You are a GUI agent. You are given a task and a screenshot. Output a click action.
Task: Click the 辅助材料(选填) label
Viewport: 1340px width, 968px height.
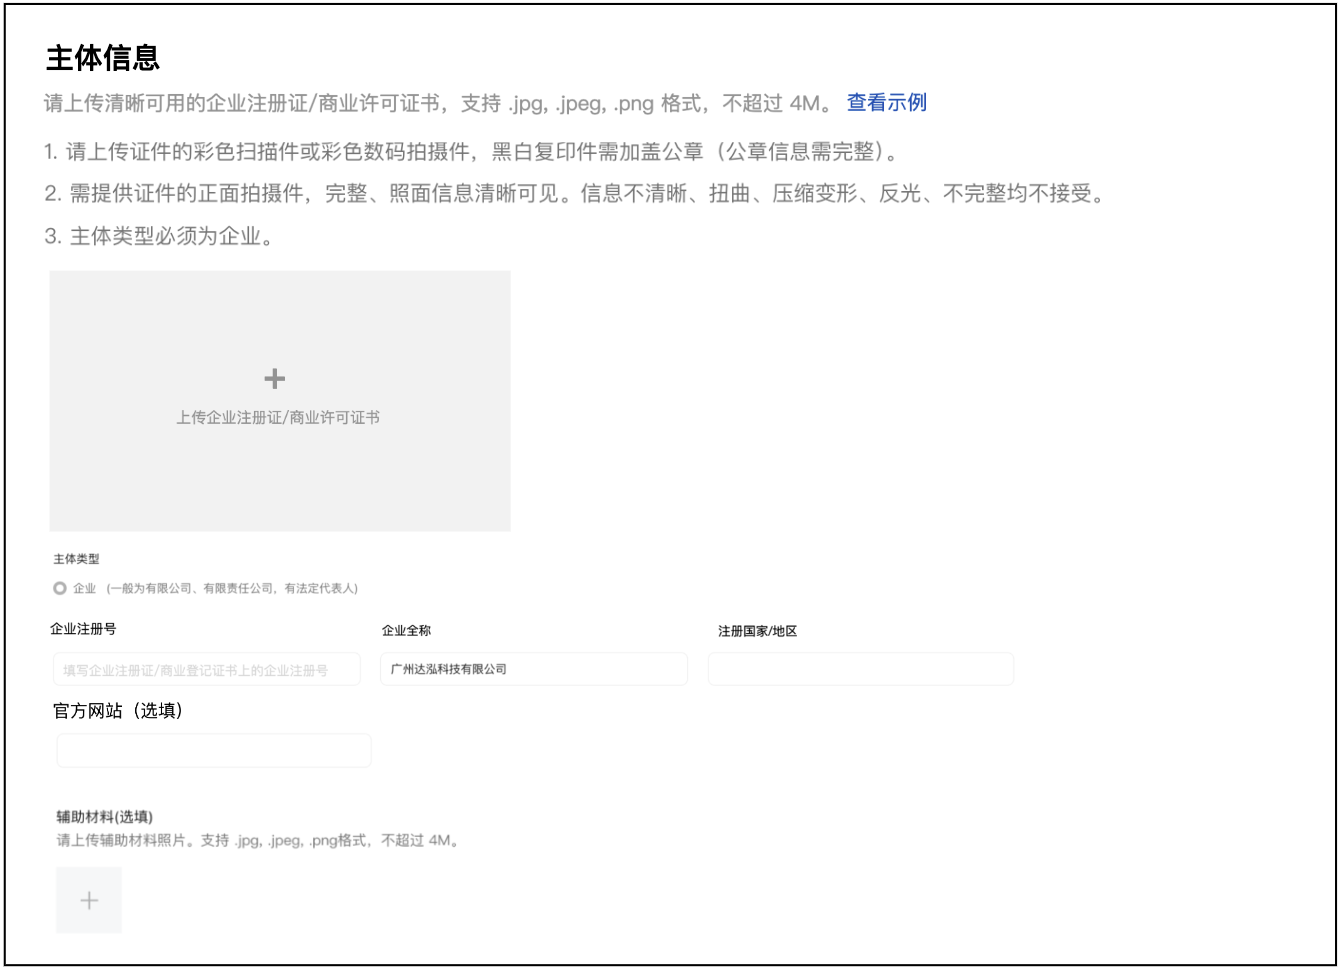pos(105,817)
